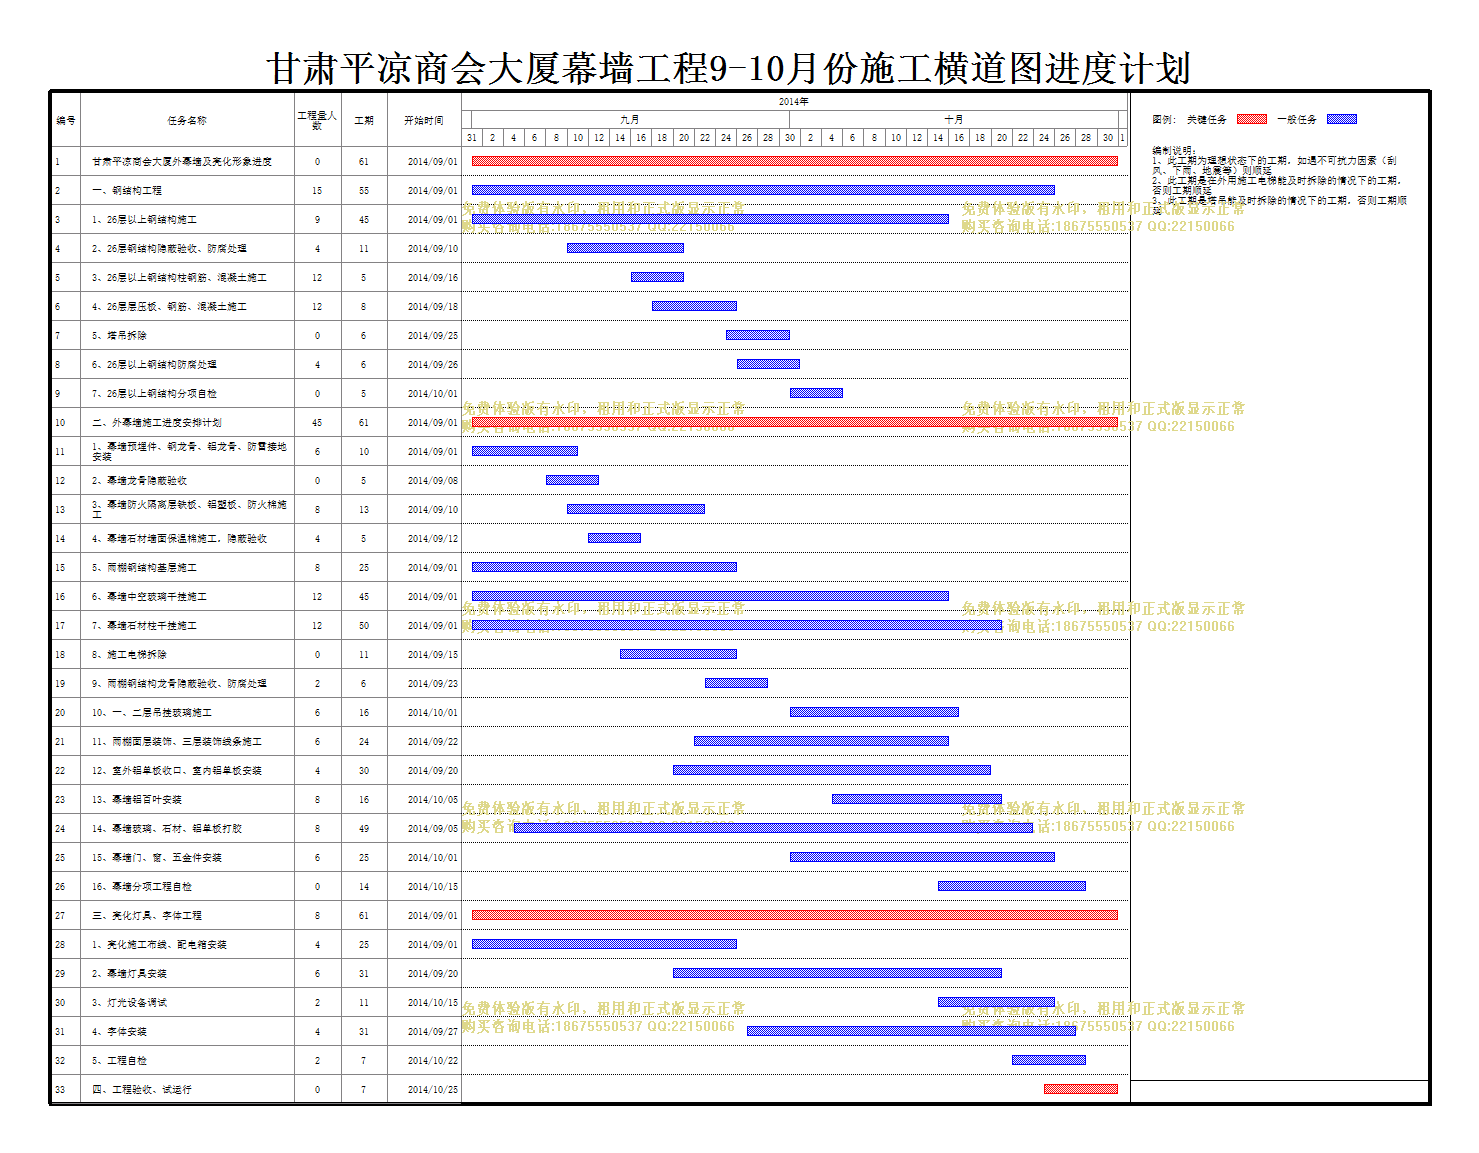Select the bar for 2、幕墙灯具安装
1479x1153 pixels.
[x=837, y=973]
